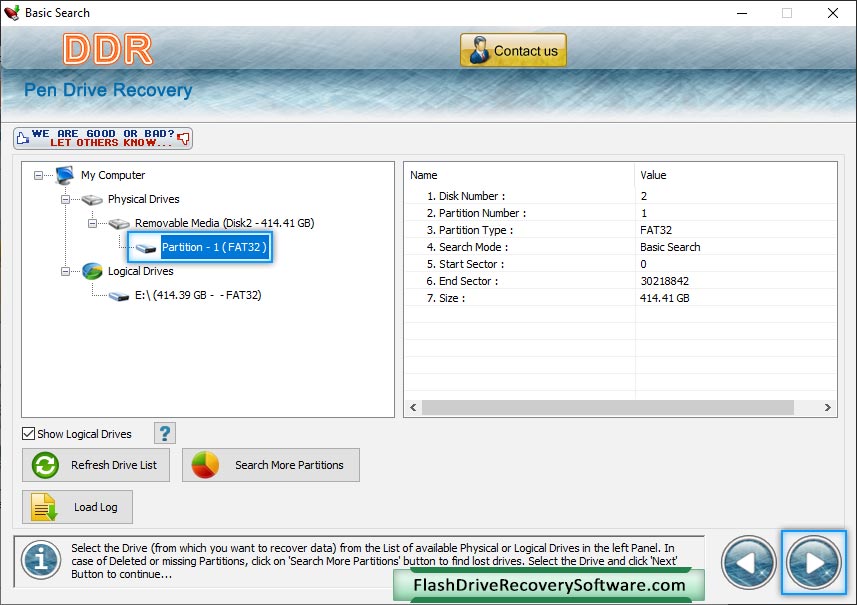This screenshot has height=605, width=857.
Task: Uncheck the Show Logical Drives checkbox
Action: pyautogui.click(x=28, y=433)
